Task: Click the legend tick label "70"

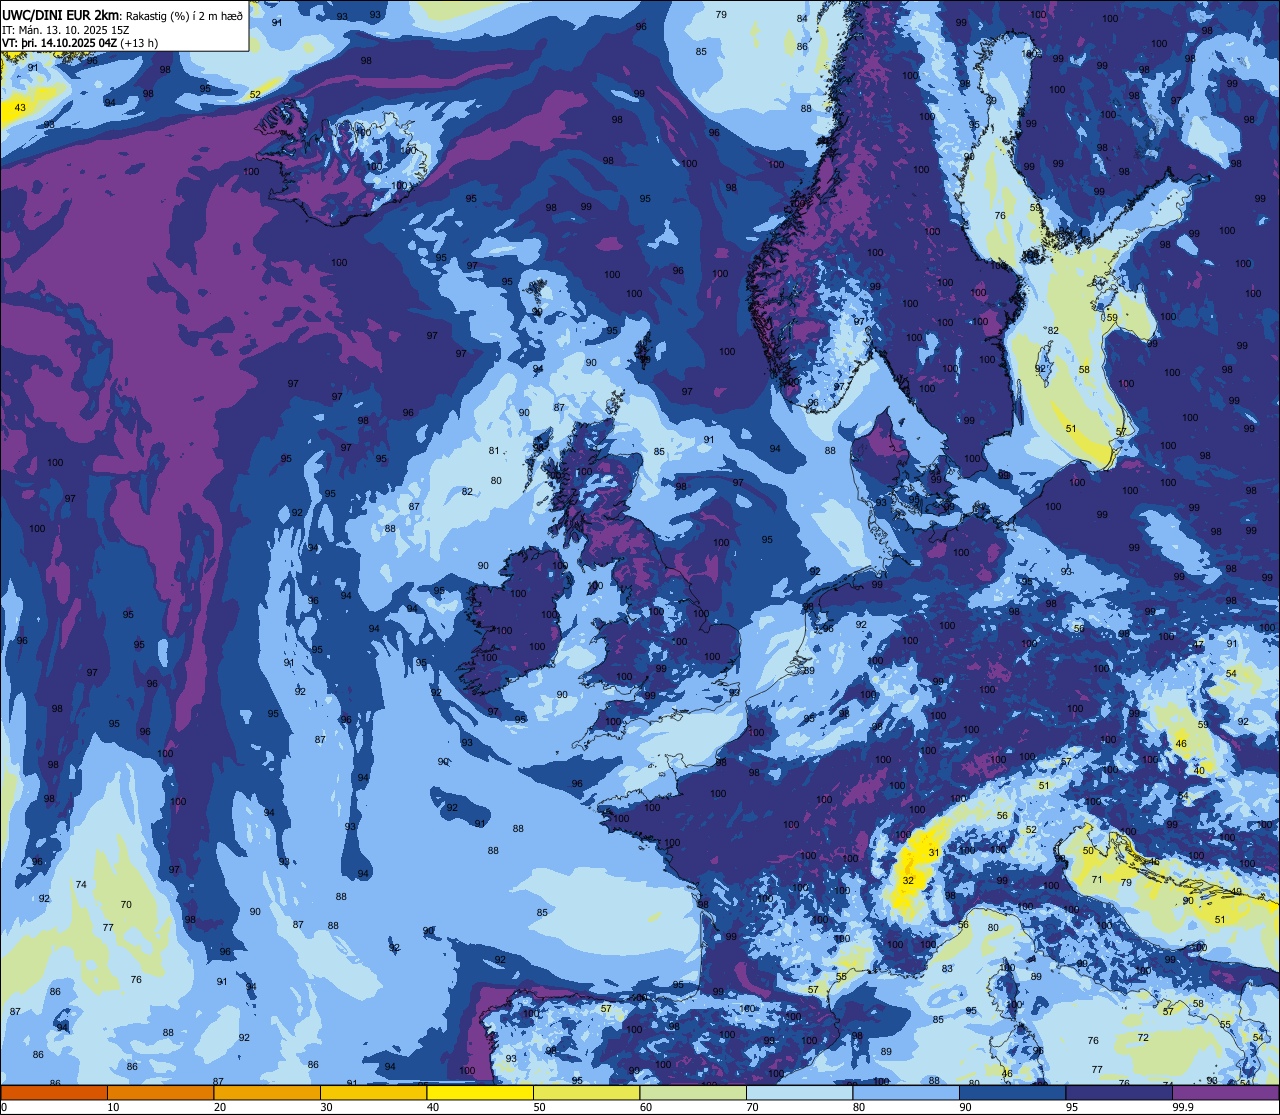Action: click(752, 1107)
